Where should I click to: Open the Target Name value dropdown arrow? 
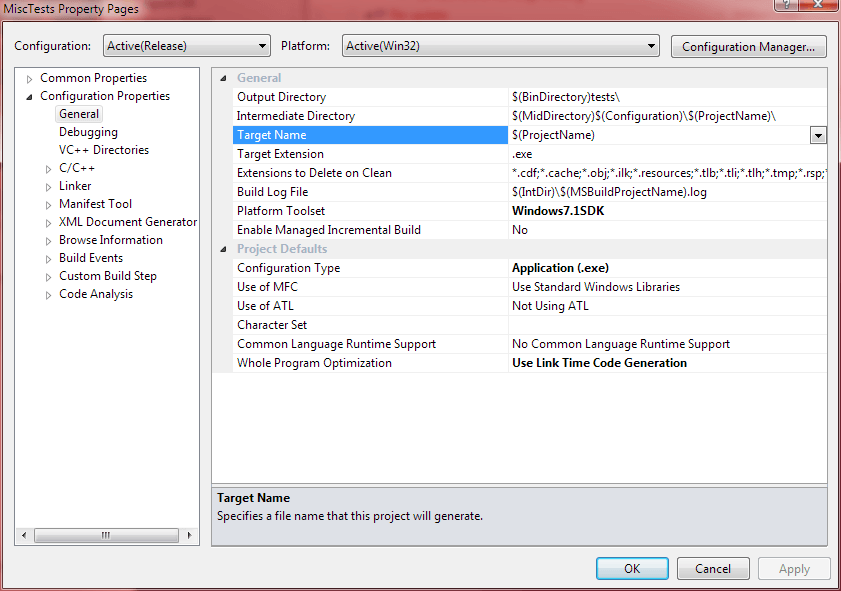click(817, 135)
